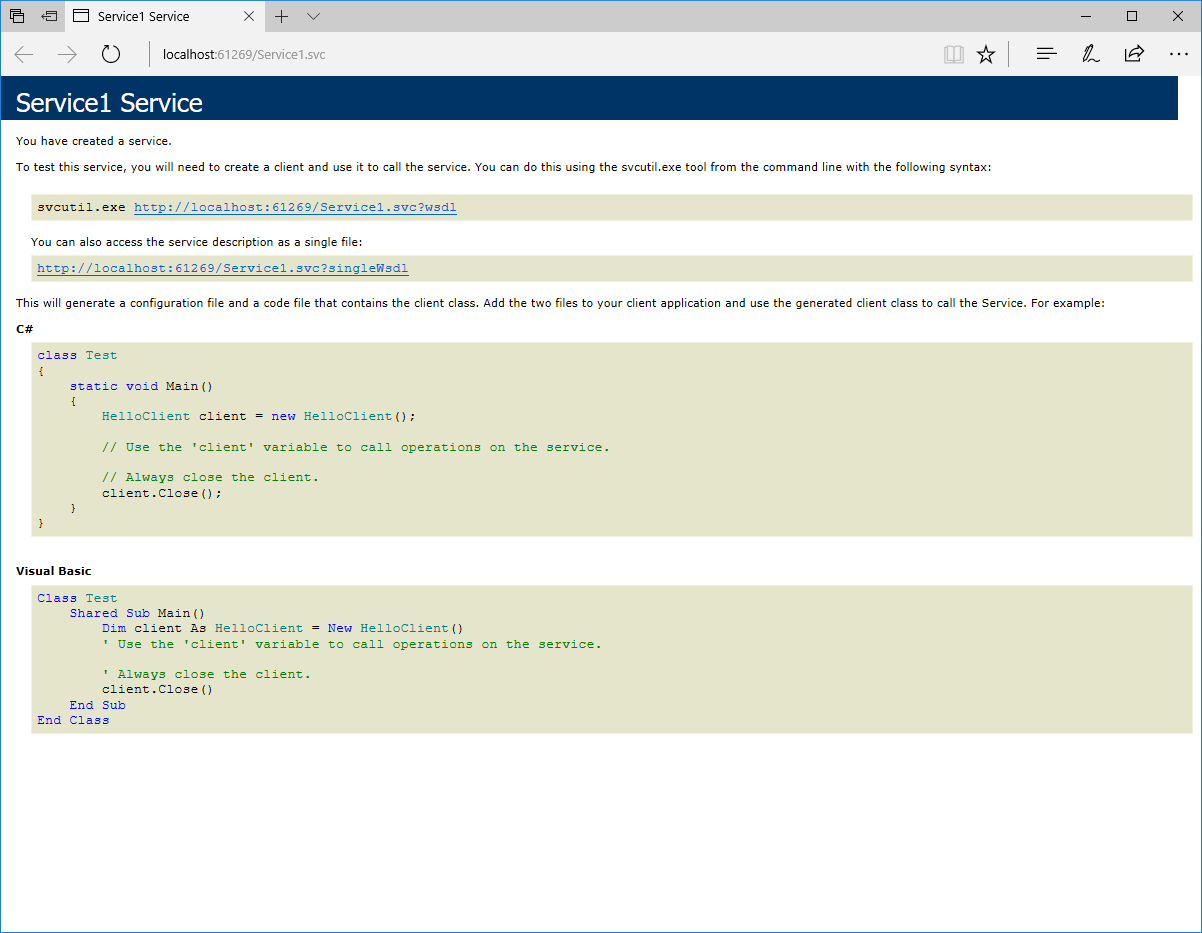Go back with the back arrow
Image resolution: width=1202 pixels, height=933 pixels.
tap(24, 54)
